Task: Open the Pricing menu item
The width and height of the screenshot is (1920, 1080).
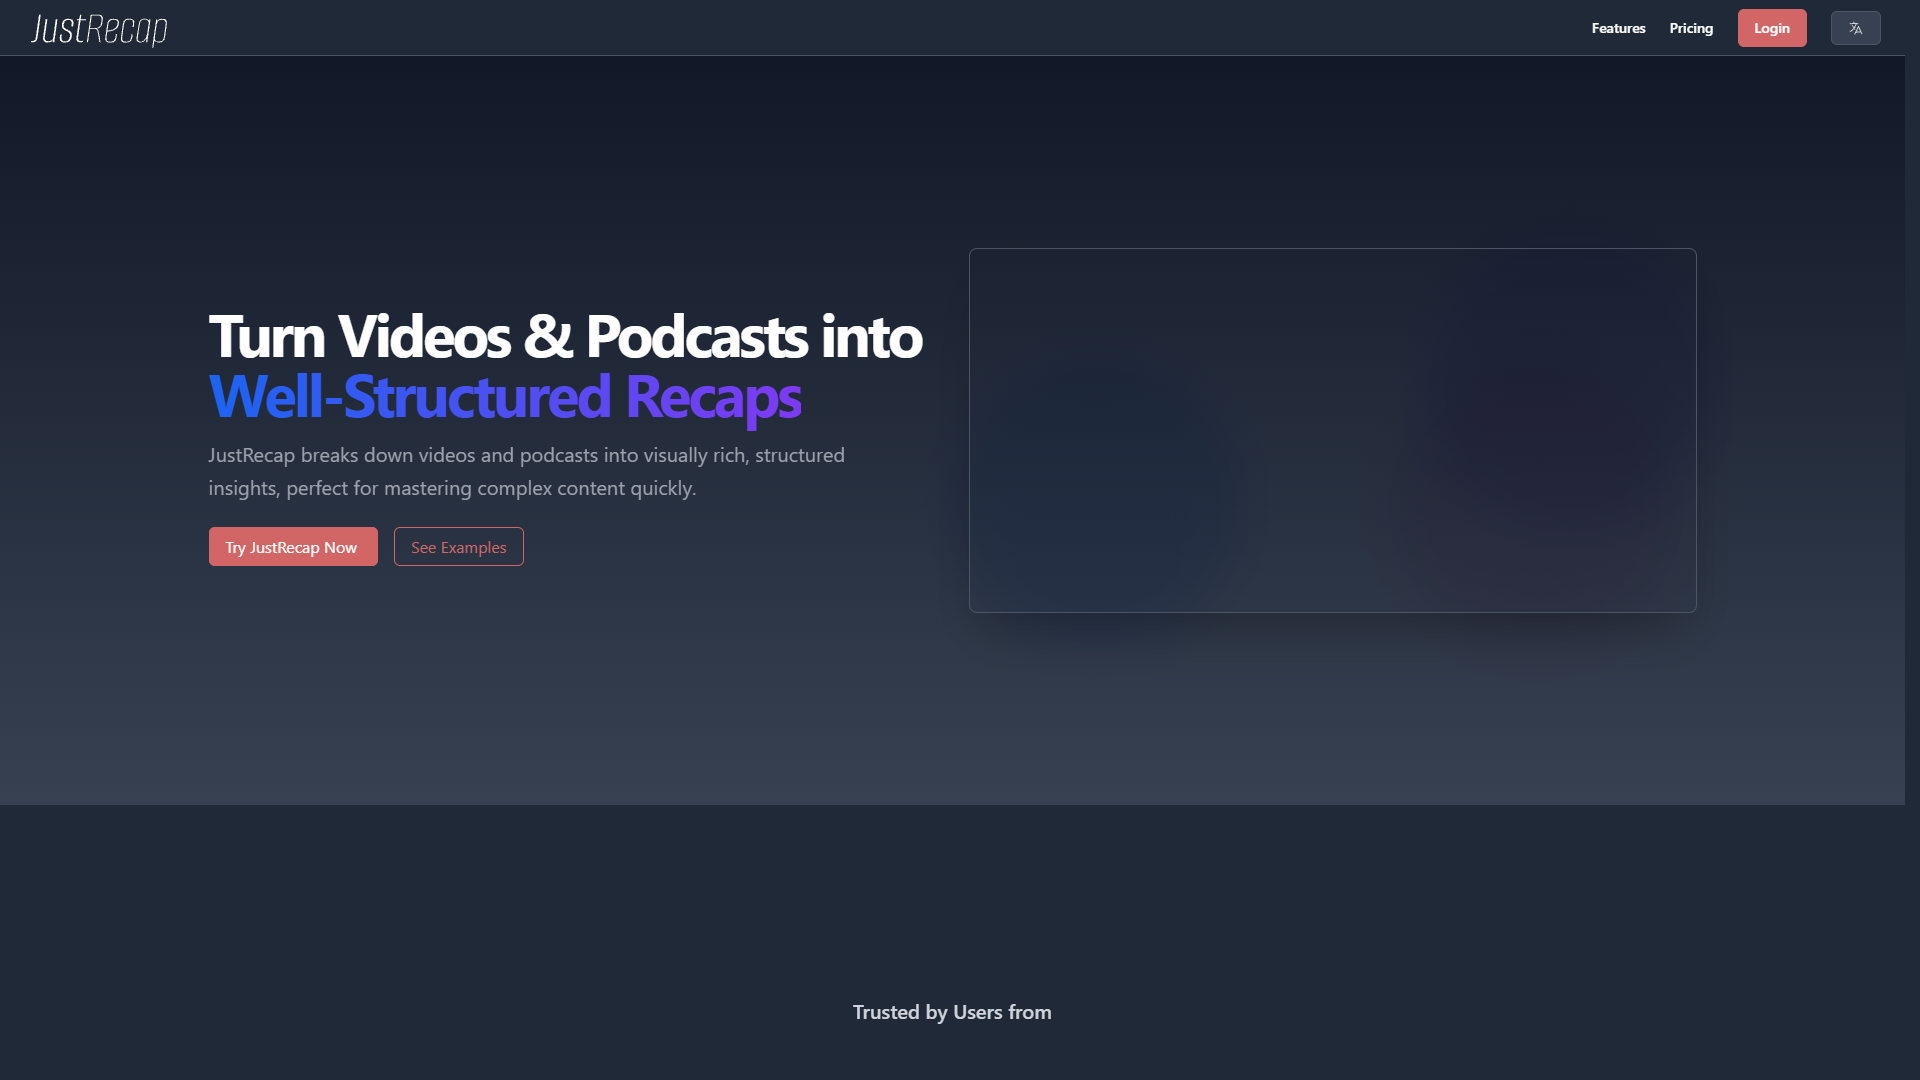Action: [1691, 28]
